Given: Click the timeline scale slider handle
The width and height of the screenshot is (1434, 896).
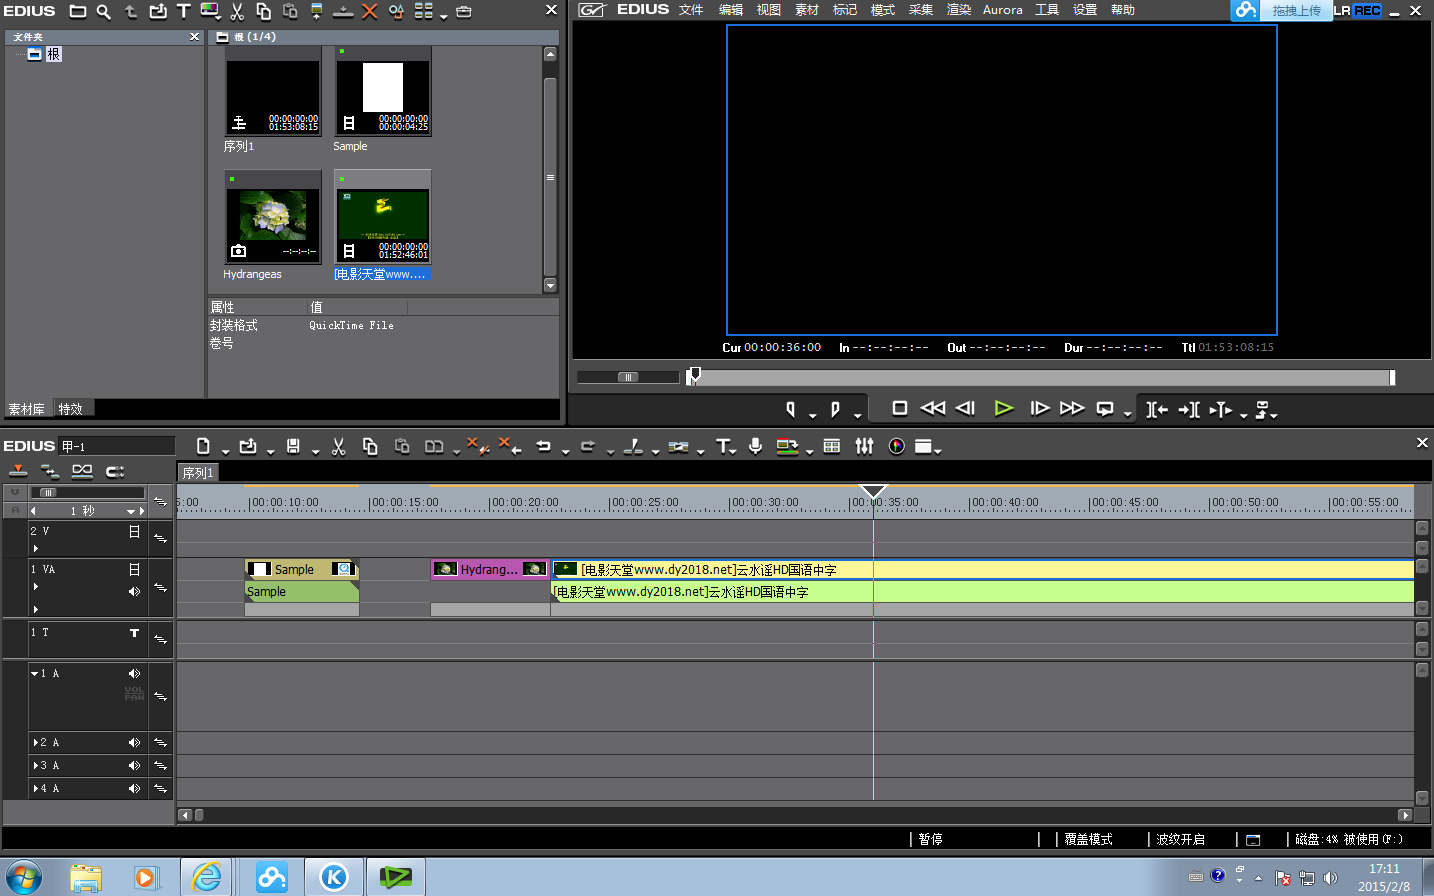Looking at the screenshot, I should [x=47, y=493].
